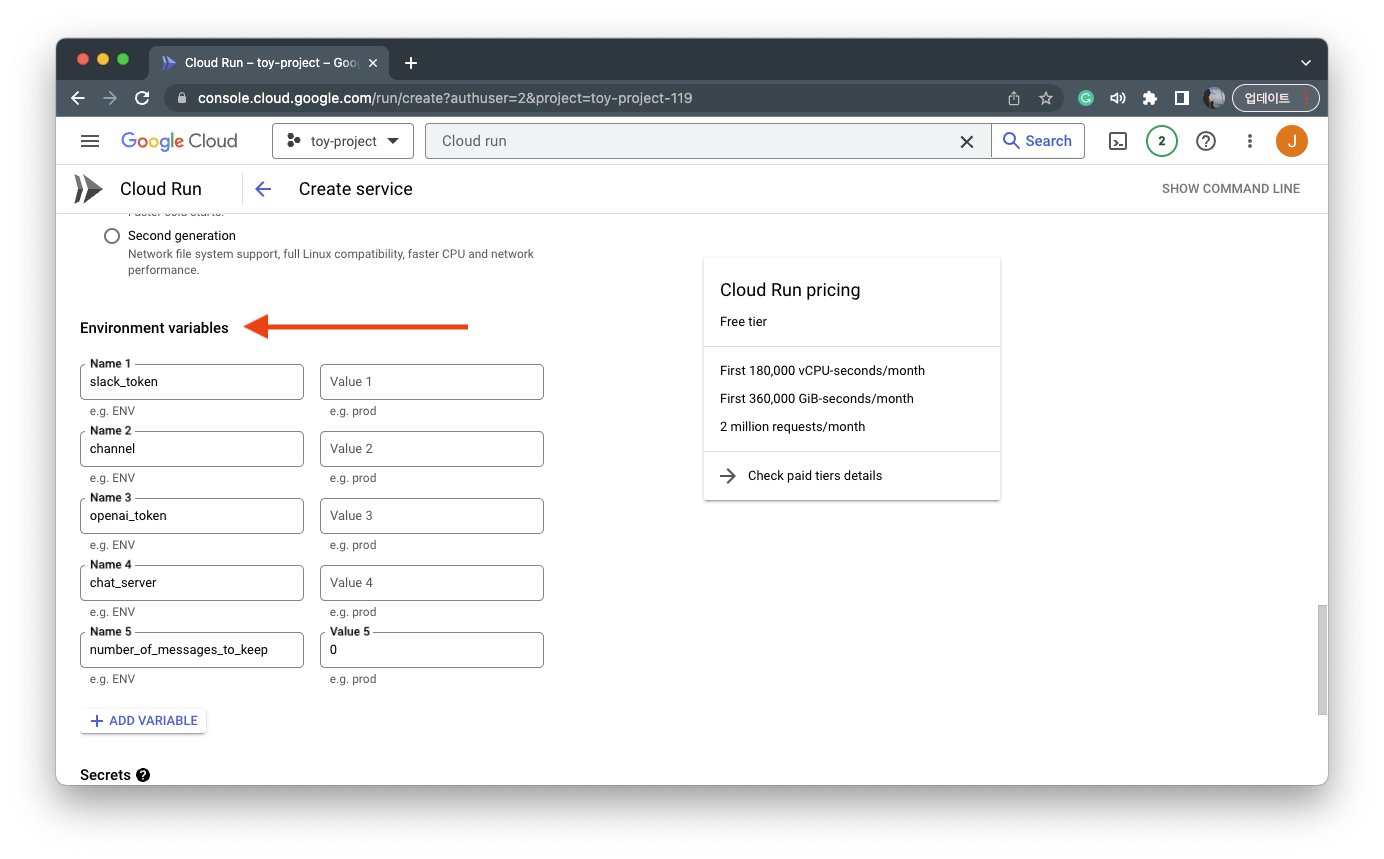Click the 2 million requests/month text

pyautogui.click(x=793, y=427)
